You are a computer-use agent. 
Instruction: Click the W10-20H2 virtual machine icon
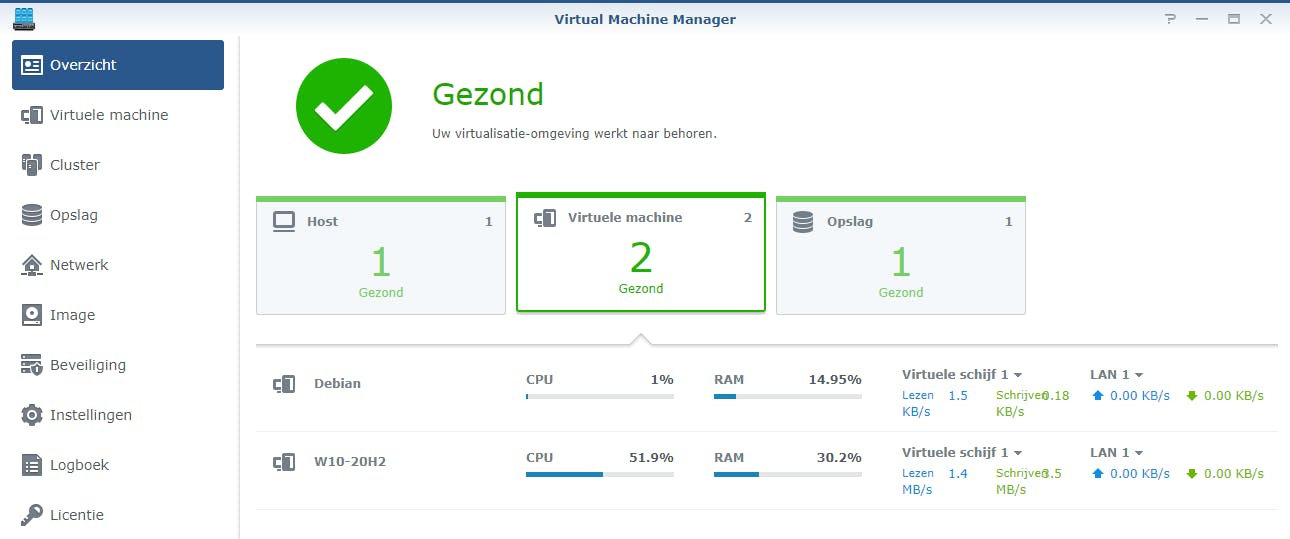284,462
